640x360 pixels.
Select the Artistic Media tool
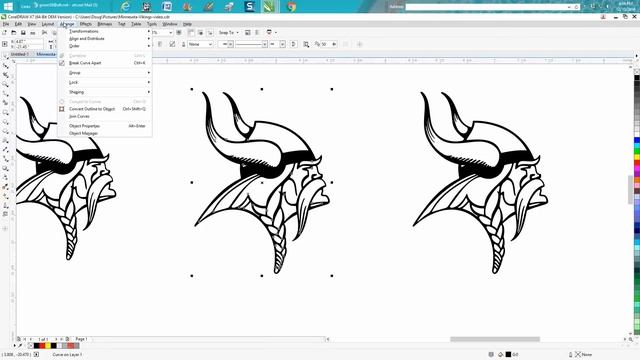pos(5,103)
